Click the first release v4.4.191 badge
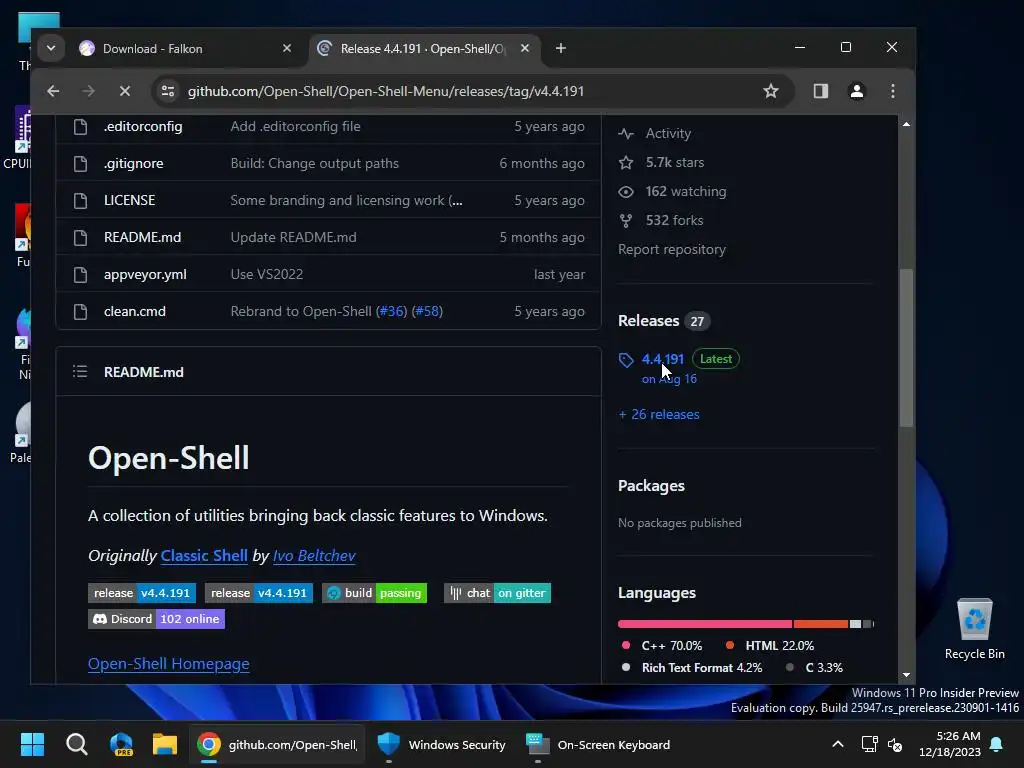The image size is (1024, 768). pyautogui.click(x=142, y=593)
